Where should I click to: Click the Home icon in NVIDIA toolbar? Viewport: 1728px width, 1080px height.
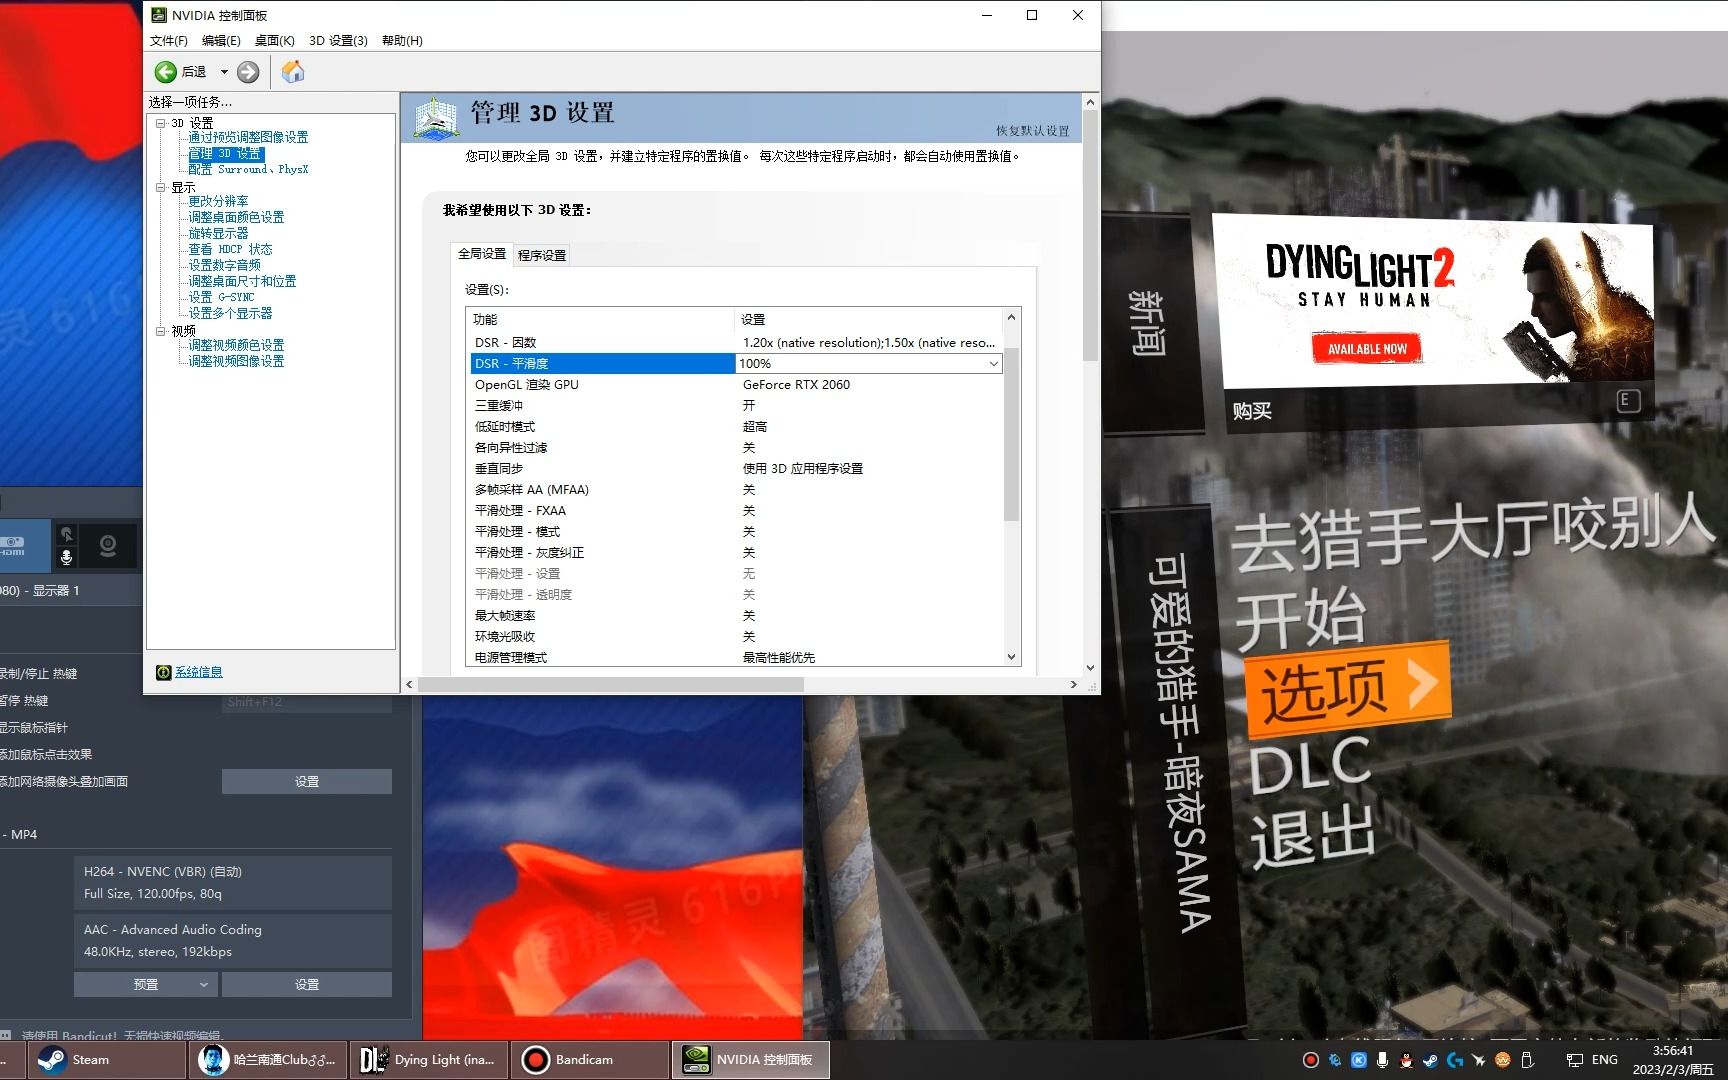(x=293, y=72)
